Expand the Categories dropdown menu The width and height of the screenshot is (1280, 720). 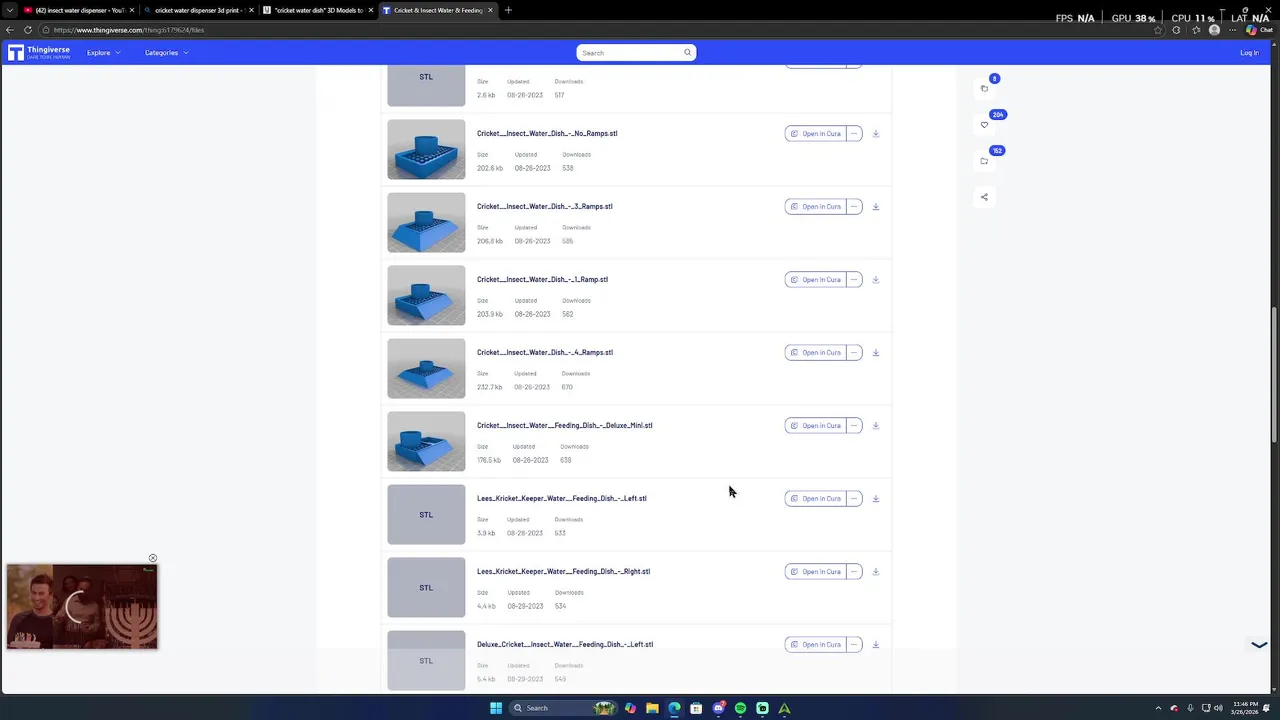click(166, 52)
